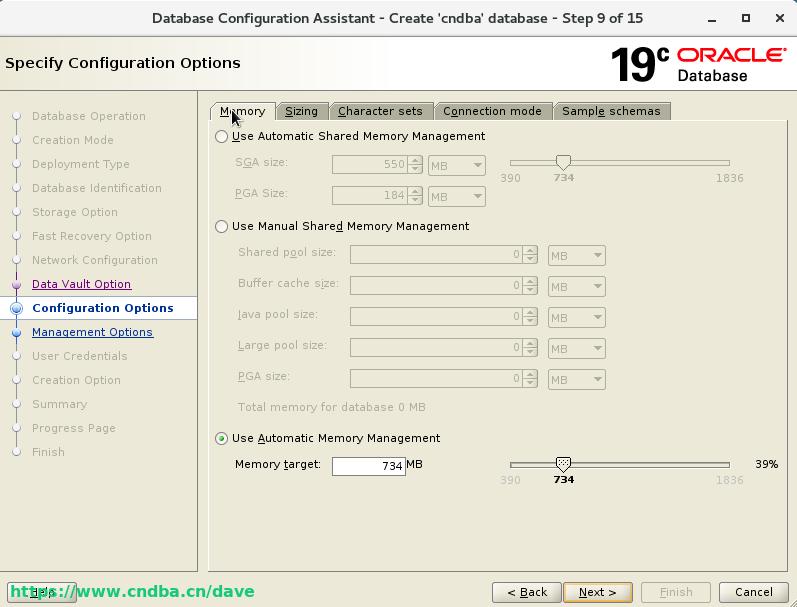Click the SGA size slider handle
The height and width of the screenshot is (607, 797).
tap(563, 162)
